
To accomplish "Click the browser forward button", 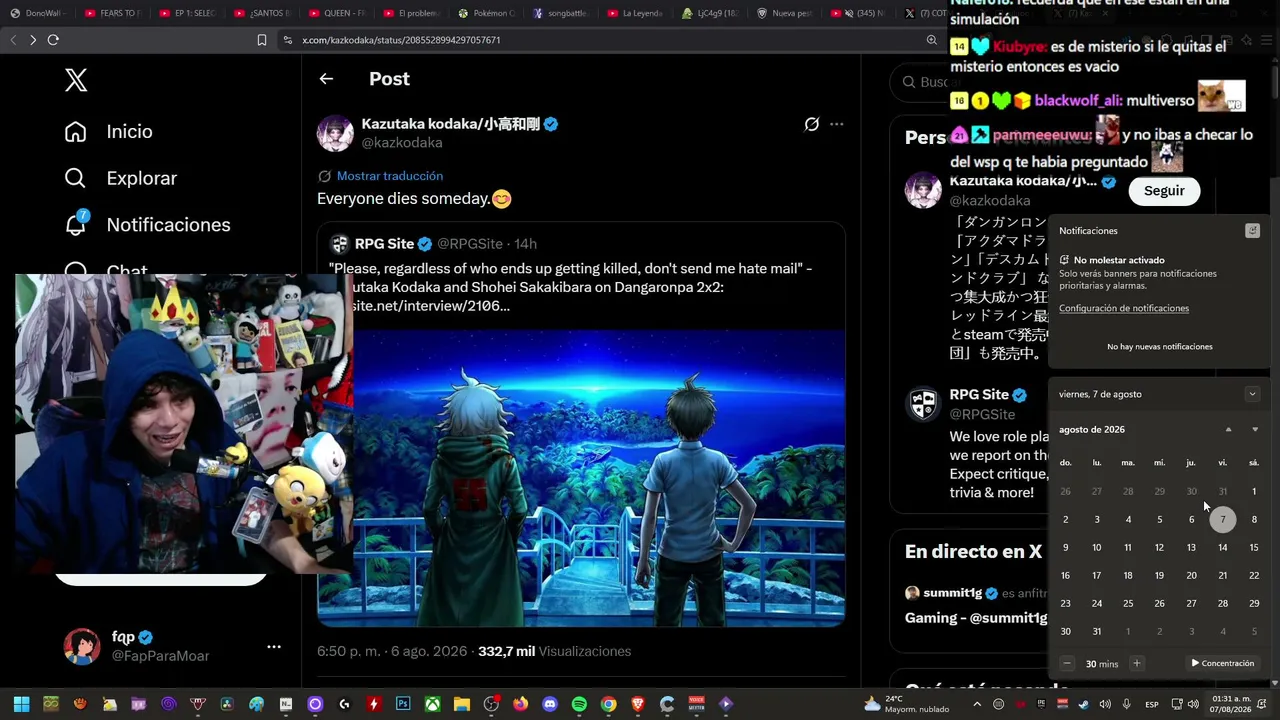I will coord(33,40).
